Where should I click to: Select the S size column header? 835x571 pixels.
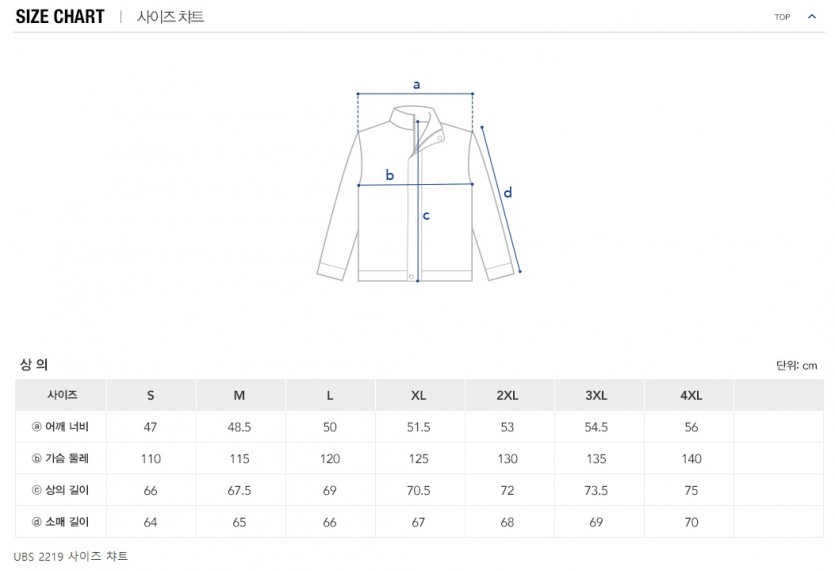pos(150,395)
